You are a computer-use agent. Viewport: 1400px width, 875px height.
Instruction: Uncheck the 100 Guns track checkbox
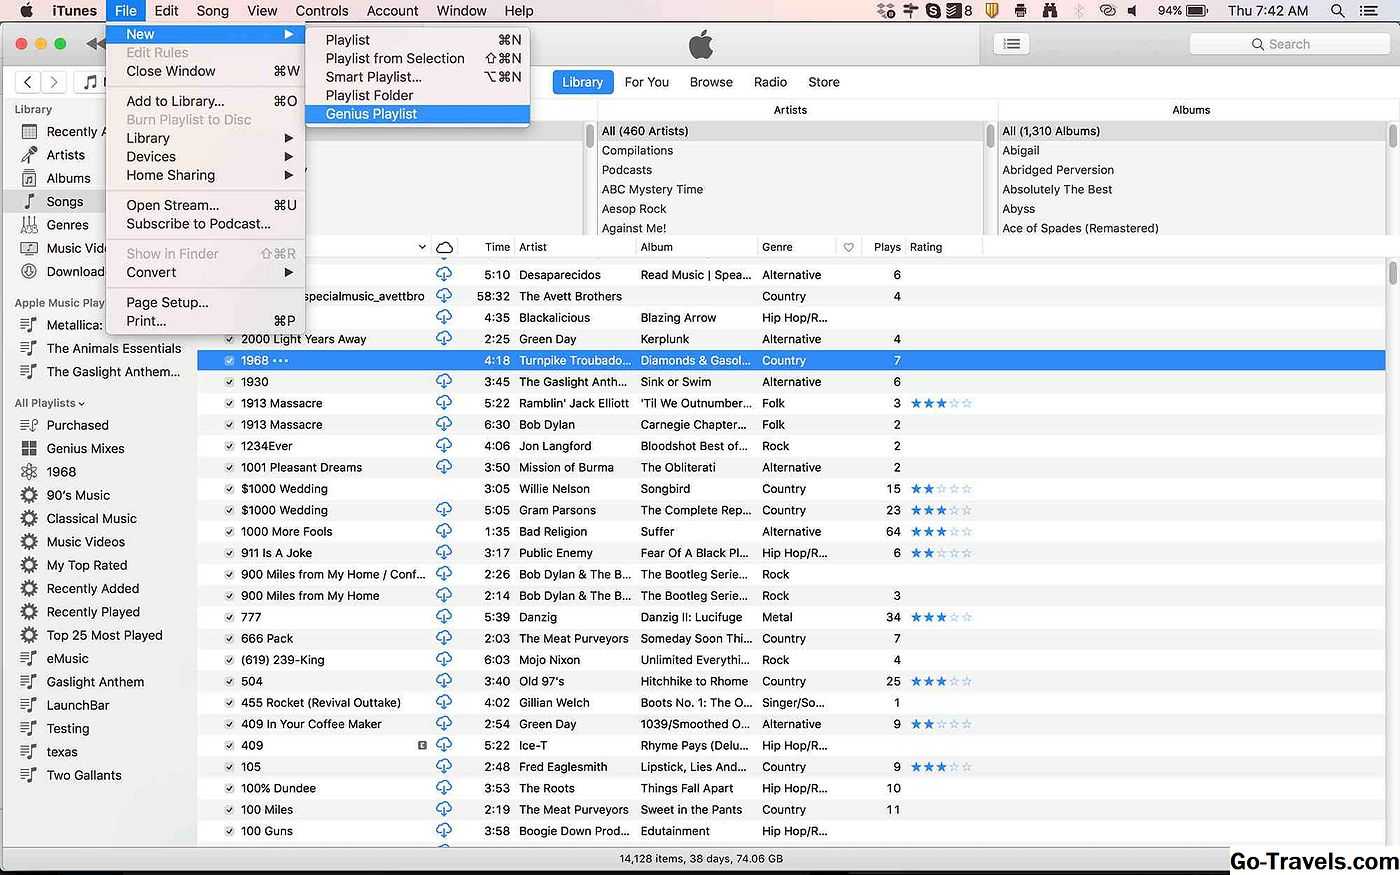[229, 831]
